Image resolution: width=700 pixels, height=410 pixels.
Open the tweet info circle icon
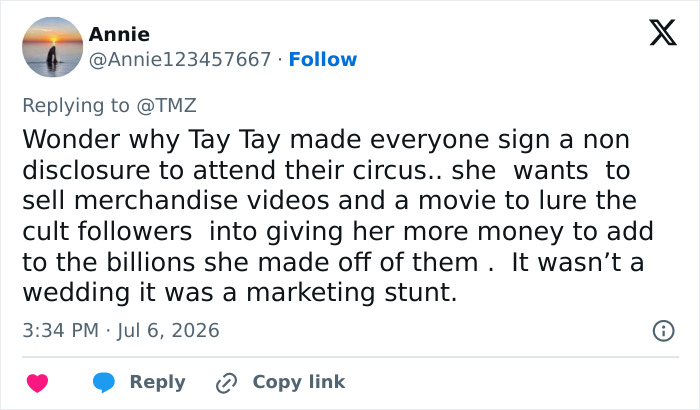(663, 331)
